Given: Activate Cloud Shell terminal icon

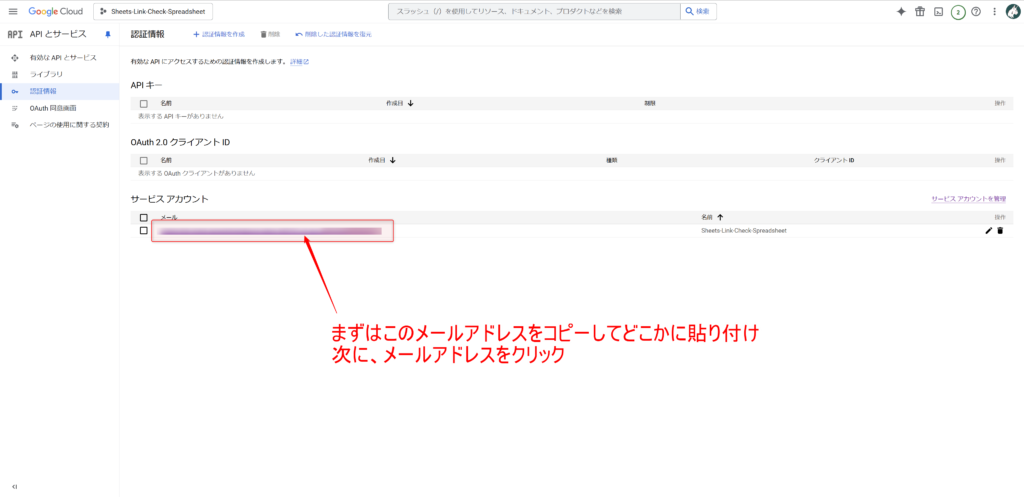Looking at the screenshot, I should tap(938, 11).
